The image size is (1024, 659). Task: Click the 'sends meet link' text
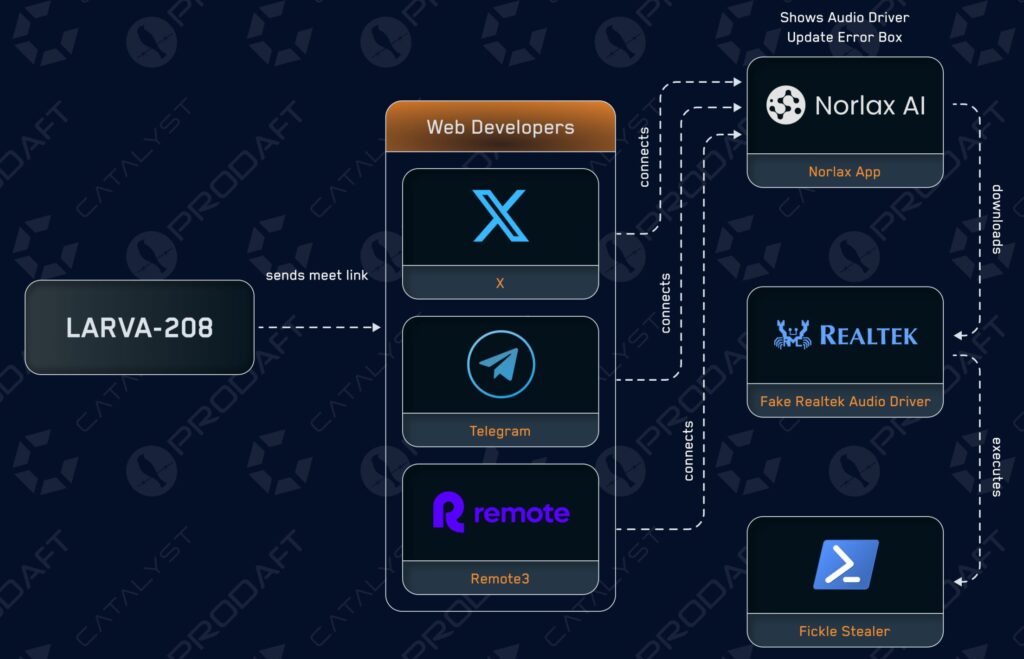tap(317, 275)
